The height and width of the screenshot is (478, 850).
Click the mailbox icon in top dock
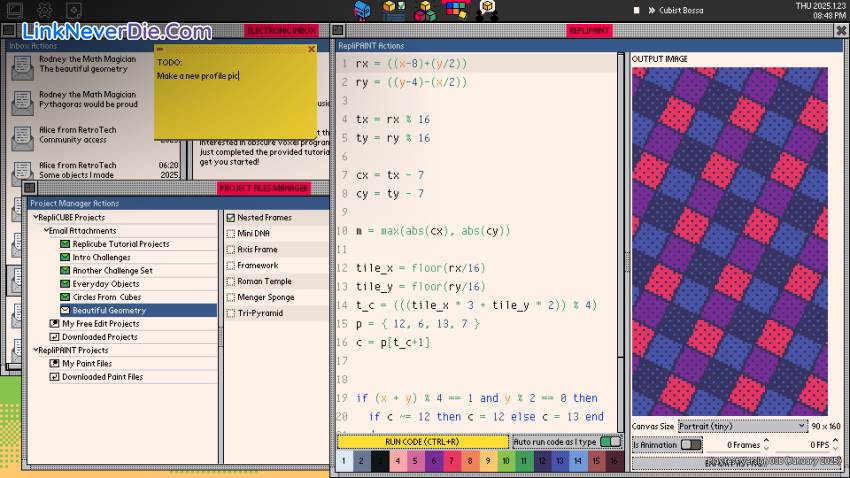click(363, 10)
